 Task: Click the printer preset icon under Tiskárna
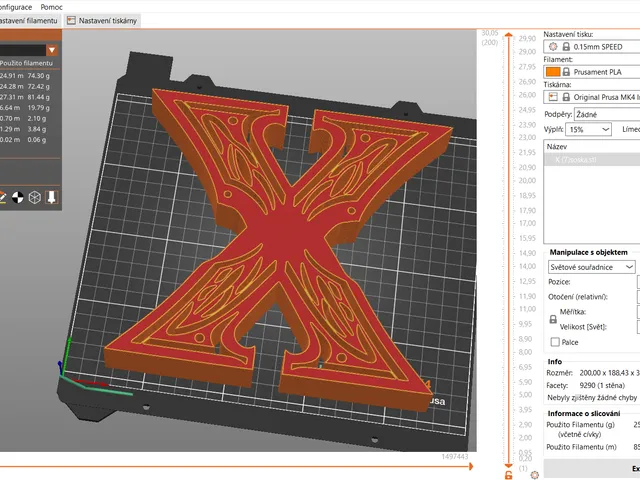coord(553,97)
